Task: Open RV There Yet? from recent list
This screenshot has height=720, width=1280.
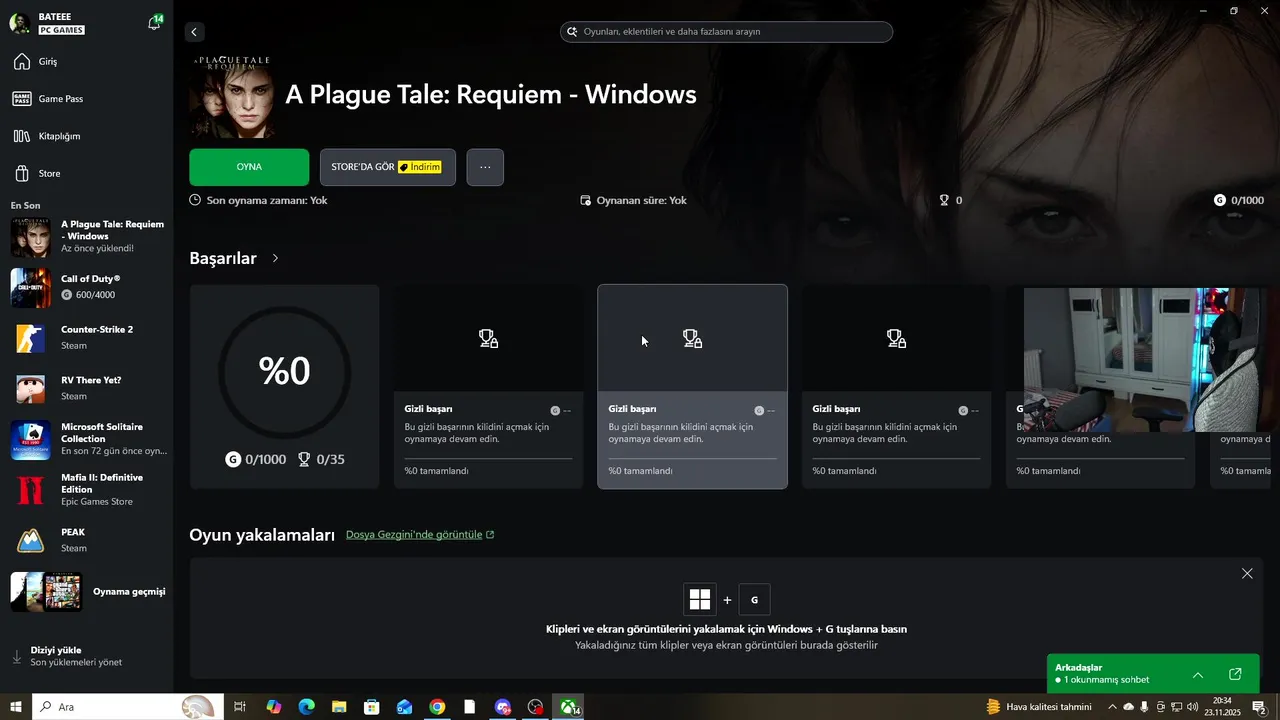Action: (x=87, y=388)
